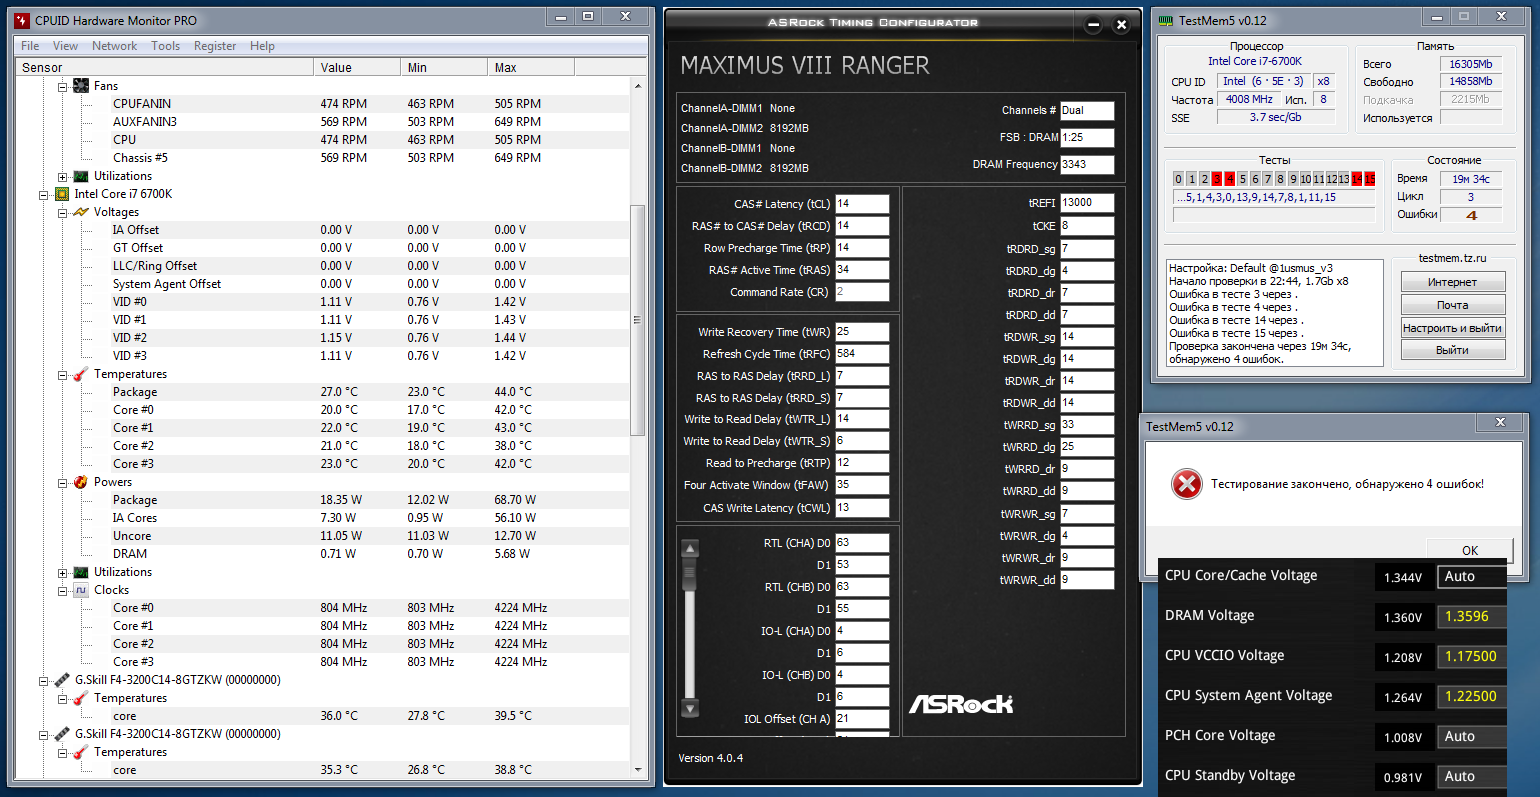Screen dimensions: 1540x797
Task: Click the Utilizations graph icon below Chassis #5
Action: [81, 176]
